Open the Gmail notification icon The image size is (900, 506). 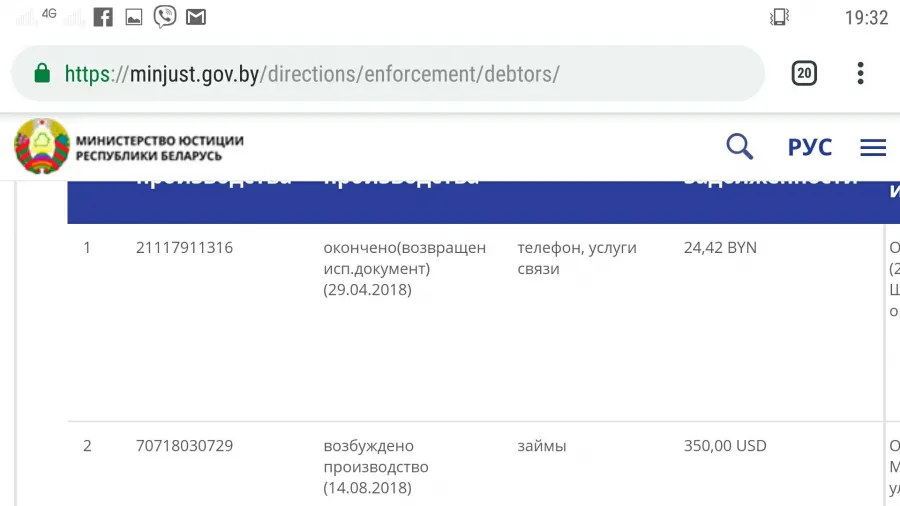pos(196,17)
